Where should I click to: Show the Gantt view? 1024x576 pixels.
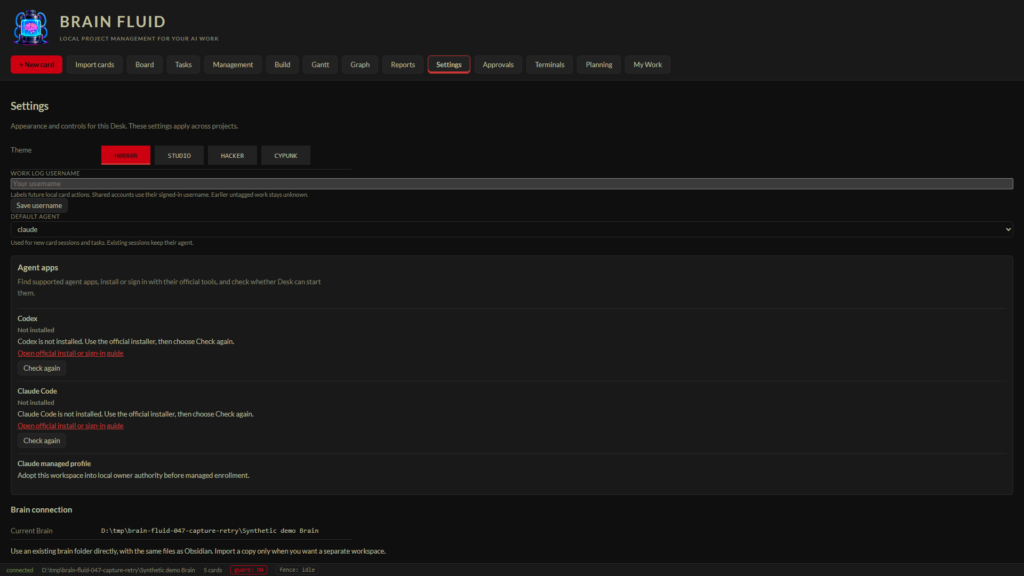pyautogui.click(x=320, y=65)
